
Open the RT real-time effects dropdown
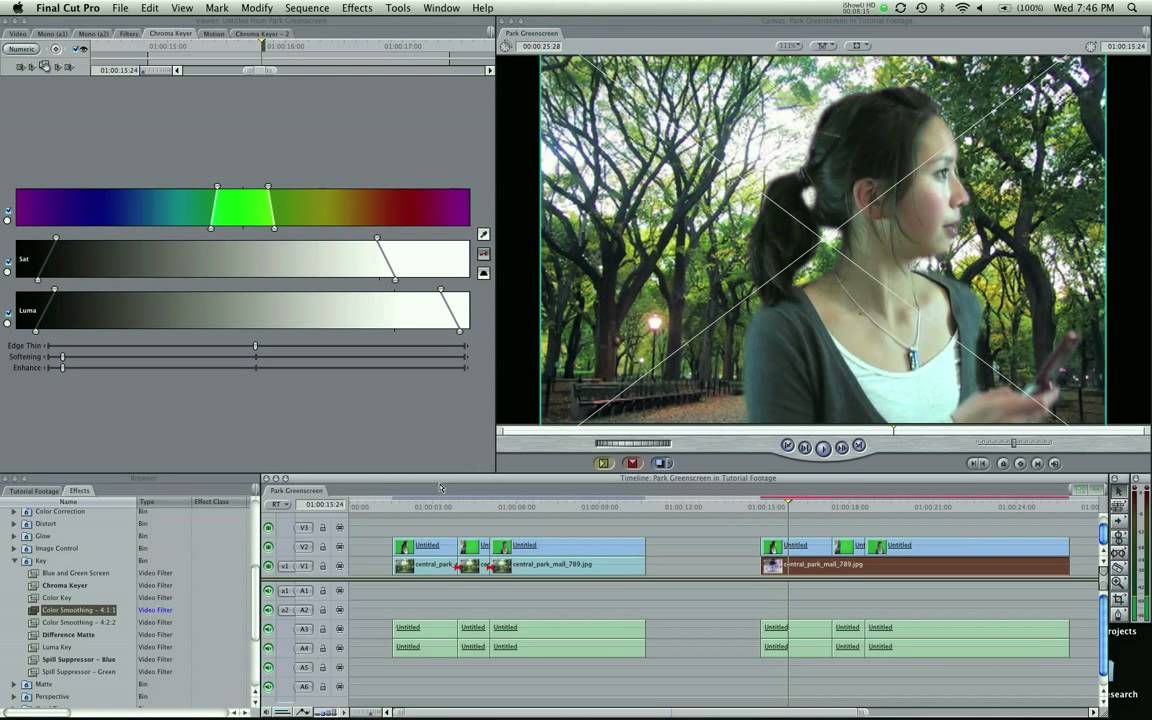point(278,505)
